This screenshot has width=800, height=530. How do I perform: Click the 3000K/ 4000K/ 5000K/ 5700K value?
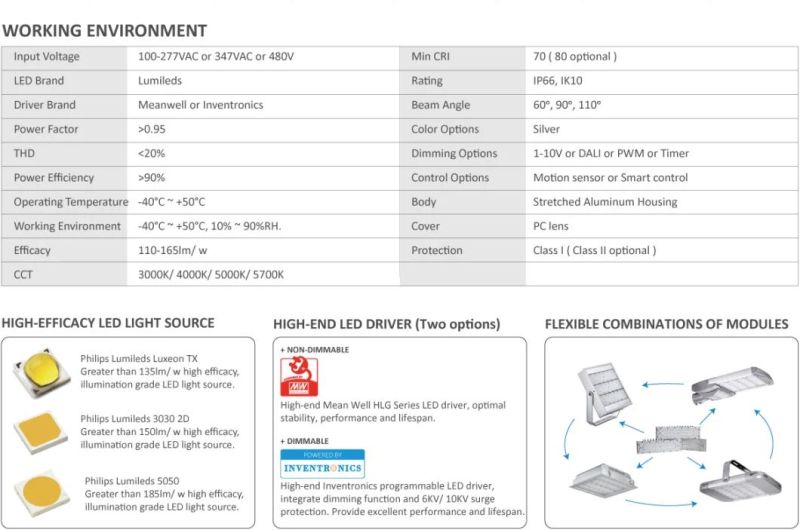pyautogui.click(x=211, y=275)
